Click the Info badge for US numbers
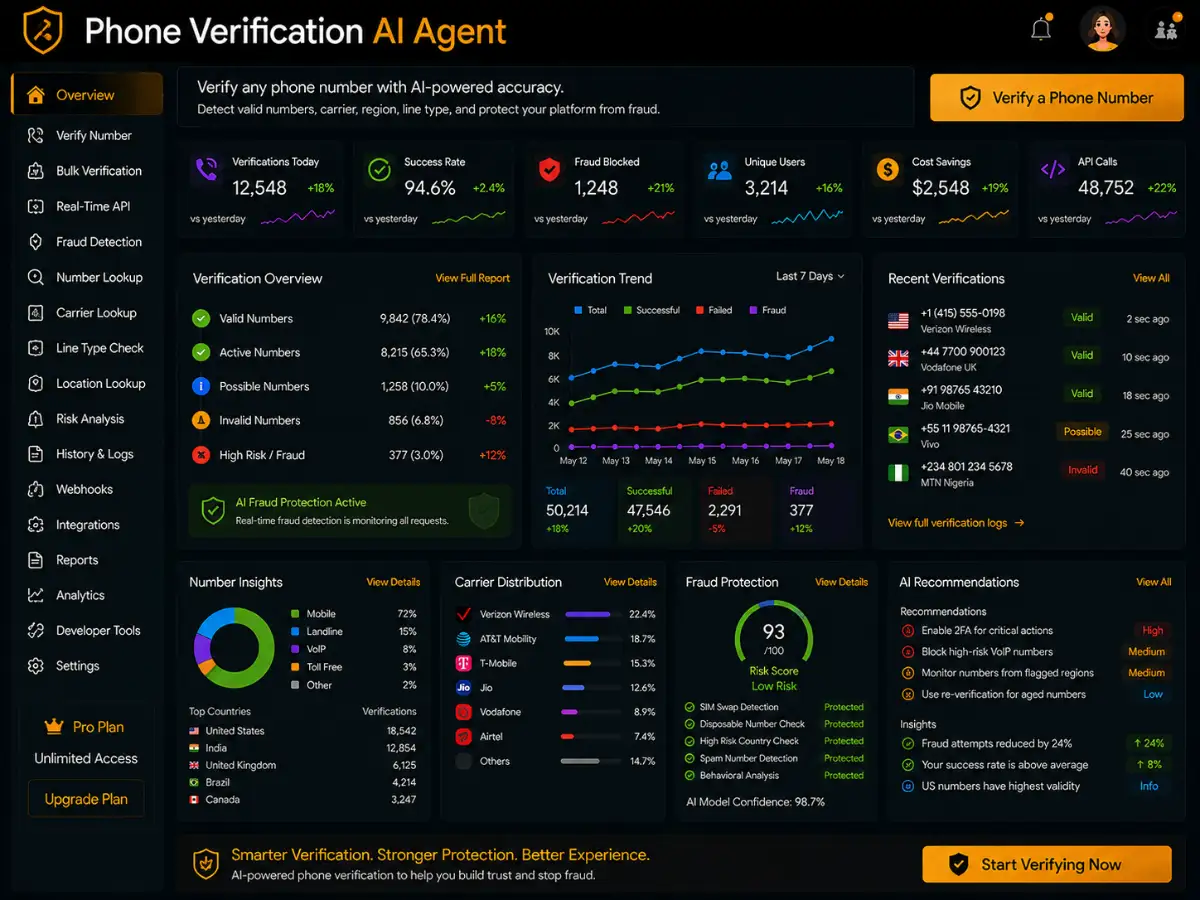Screen dimensions: 1200x900 1149,786
